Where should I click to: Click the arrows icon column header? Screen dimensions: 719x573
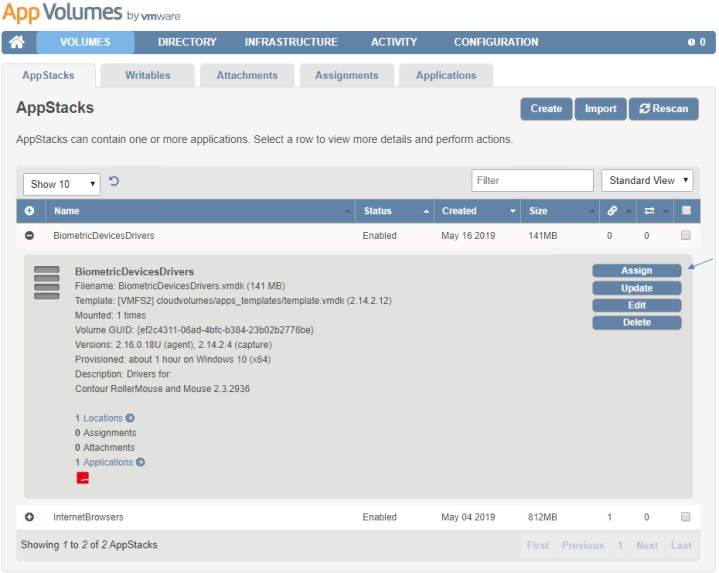[x=648, y=211]
